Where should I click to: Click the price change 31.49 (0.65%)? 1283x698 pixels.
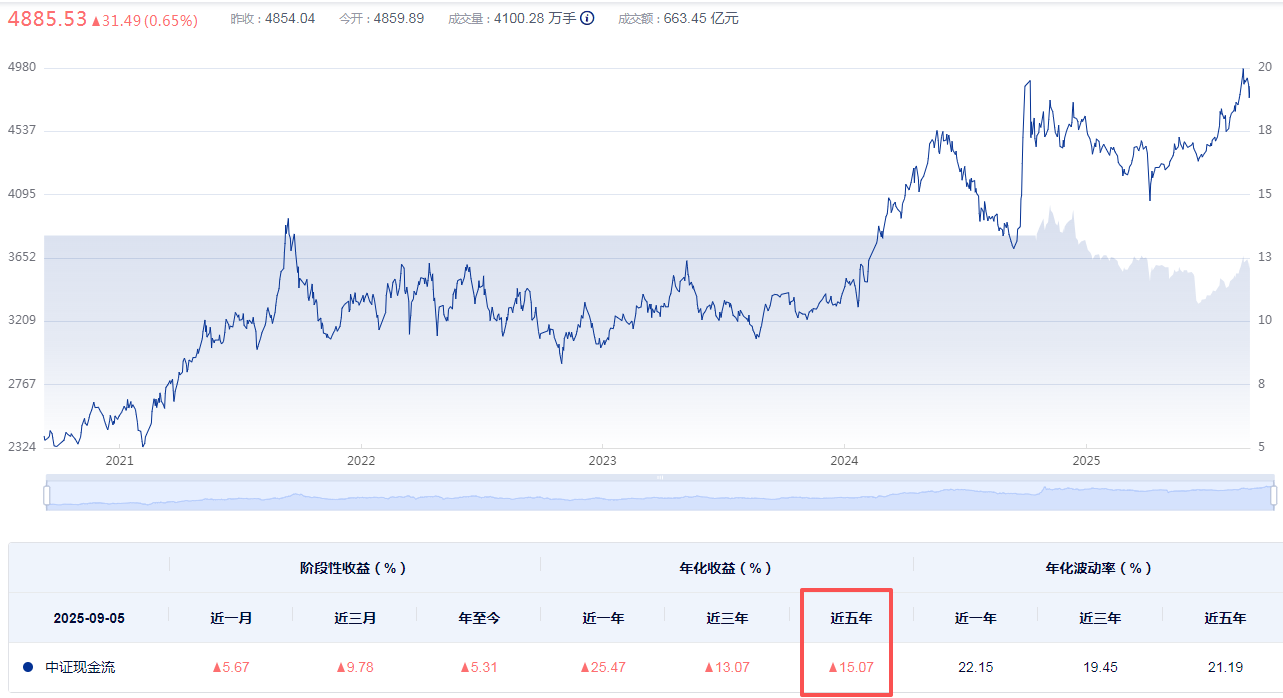[144, 20]
